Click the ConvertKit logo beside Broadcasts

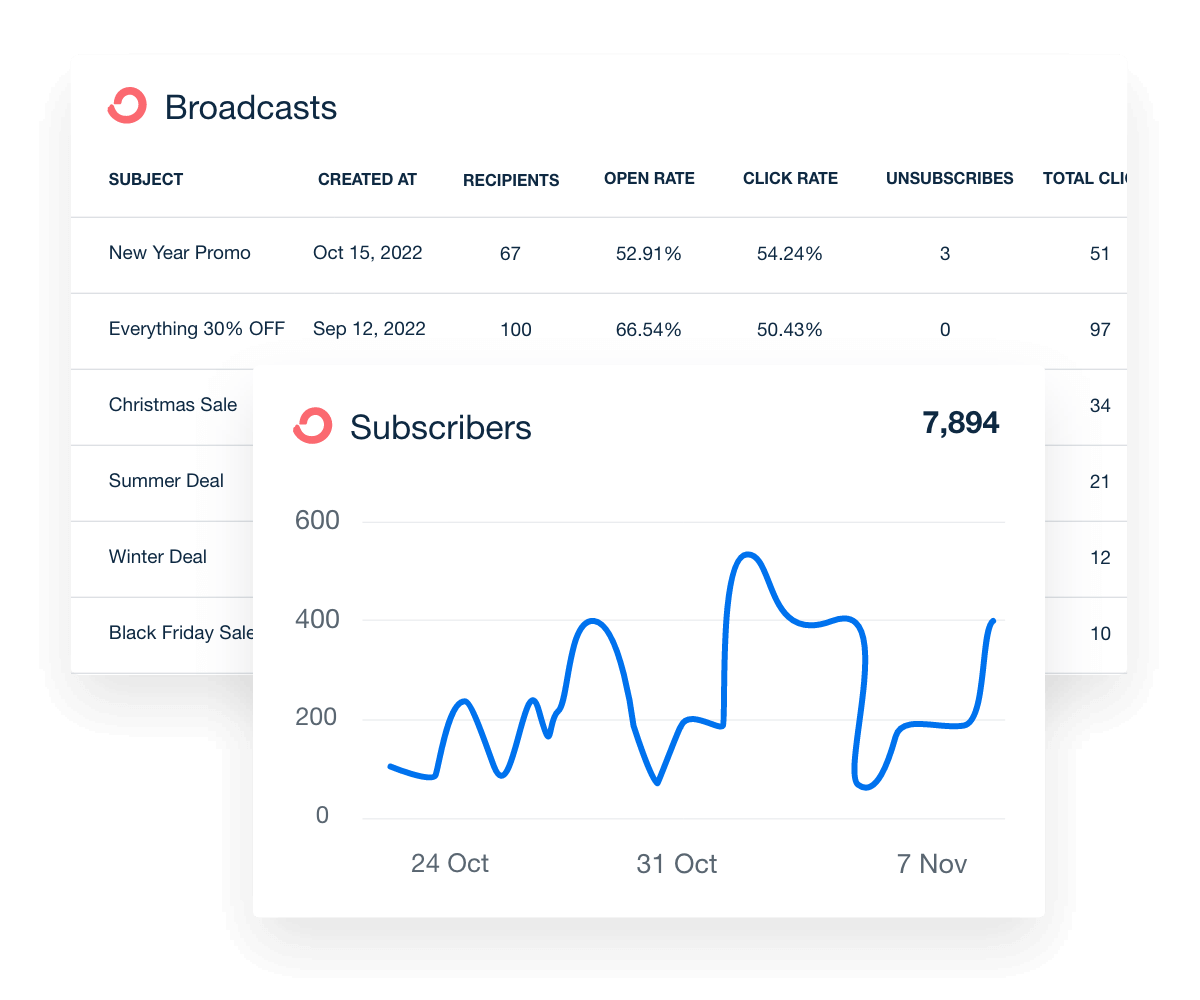[x=127, y=105]
